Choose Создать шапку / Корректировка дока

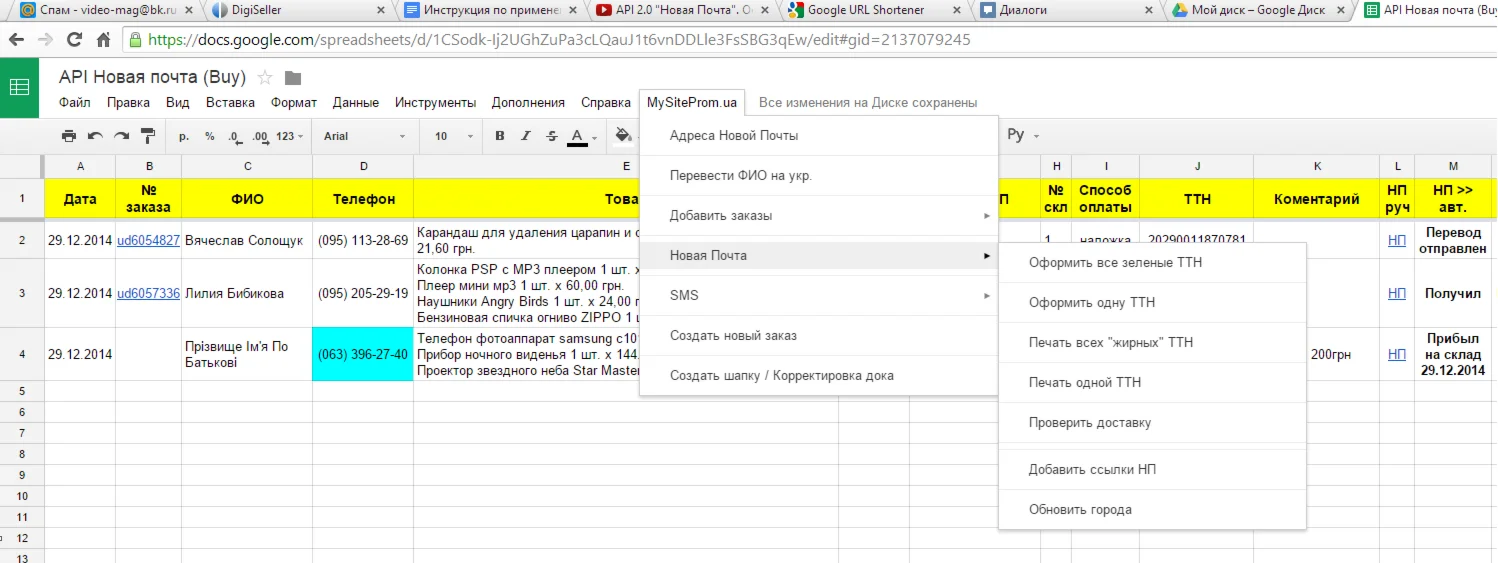[x=818, y=376]
